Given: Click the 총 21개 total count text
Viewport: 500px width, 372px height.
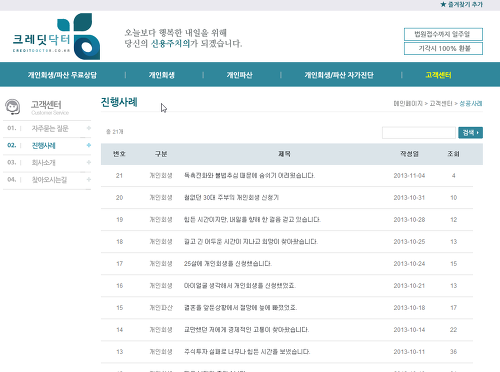Looking at the screenshot, I should click(x=115, y=132).
